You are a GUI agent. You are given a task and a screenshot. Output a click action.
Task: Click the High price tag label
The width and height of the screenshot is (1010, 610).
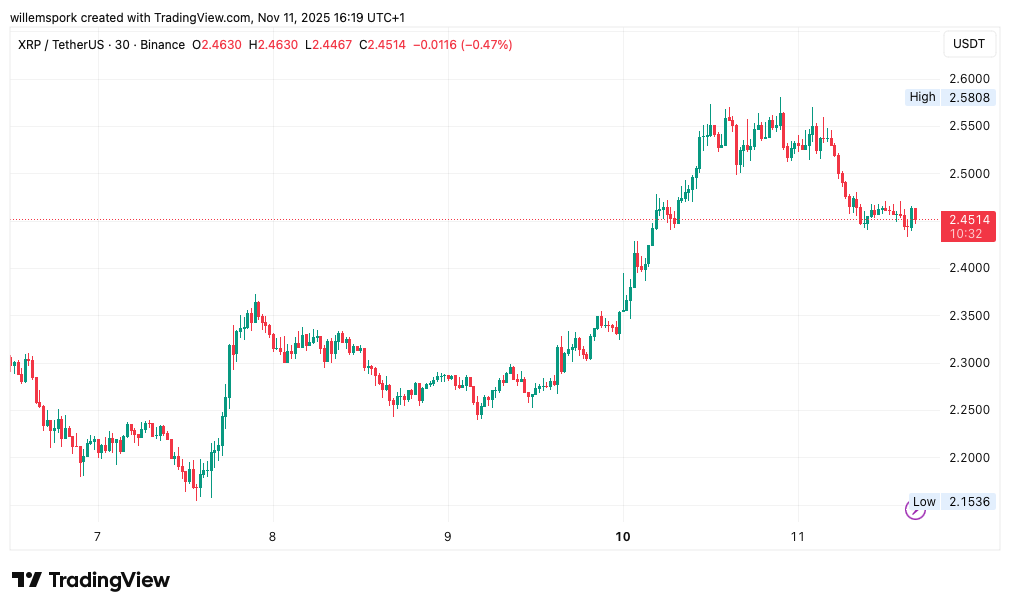[x=922, y=97]
